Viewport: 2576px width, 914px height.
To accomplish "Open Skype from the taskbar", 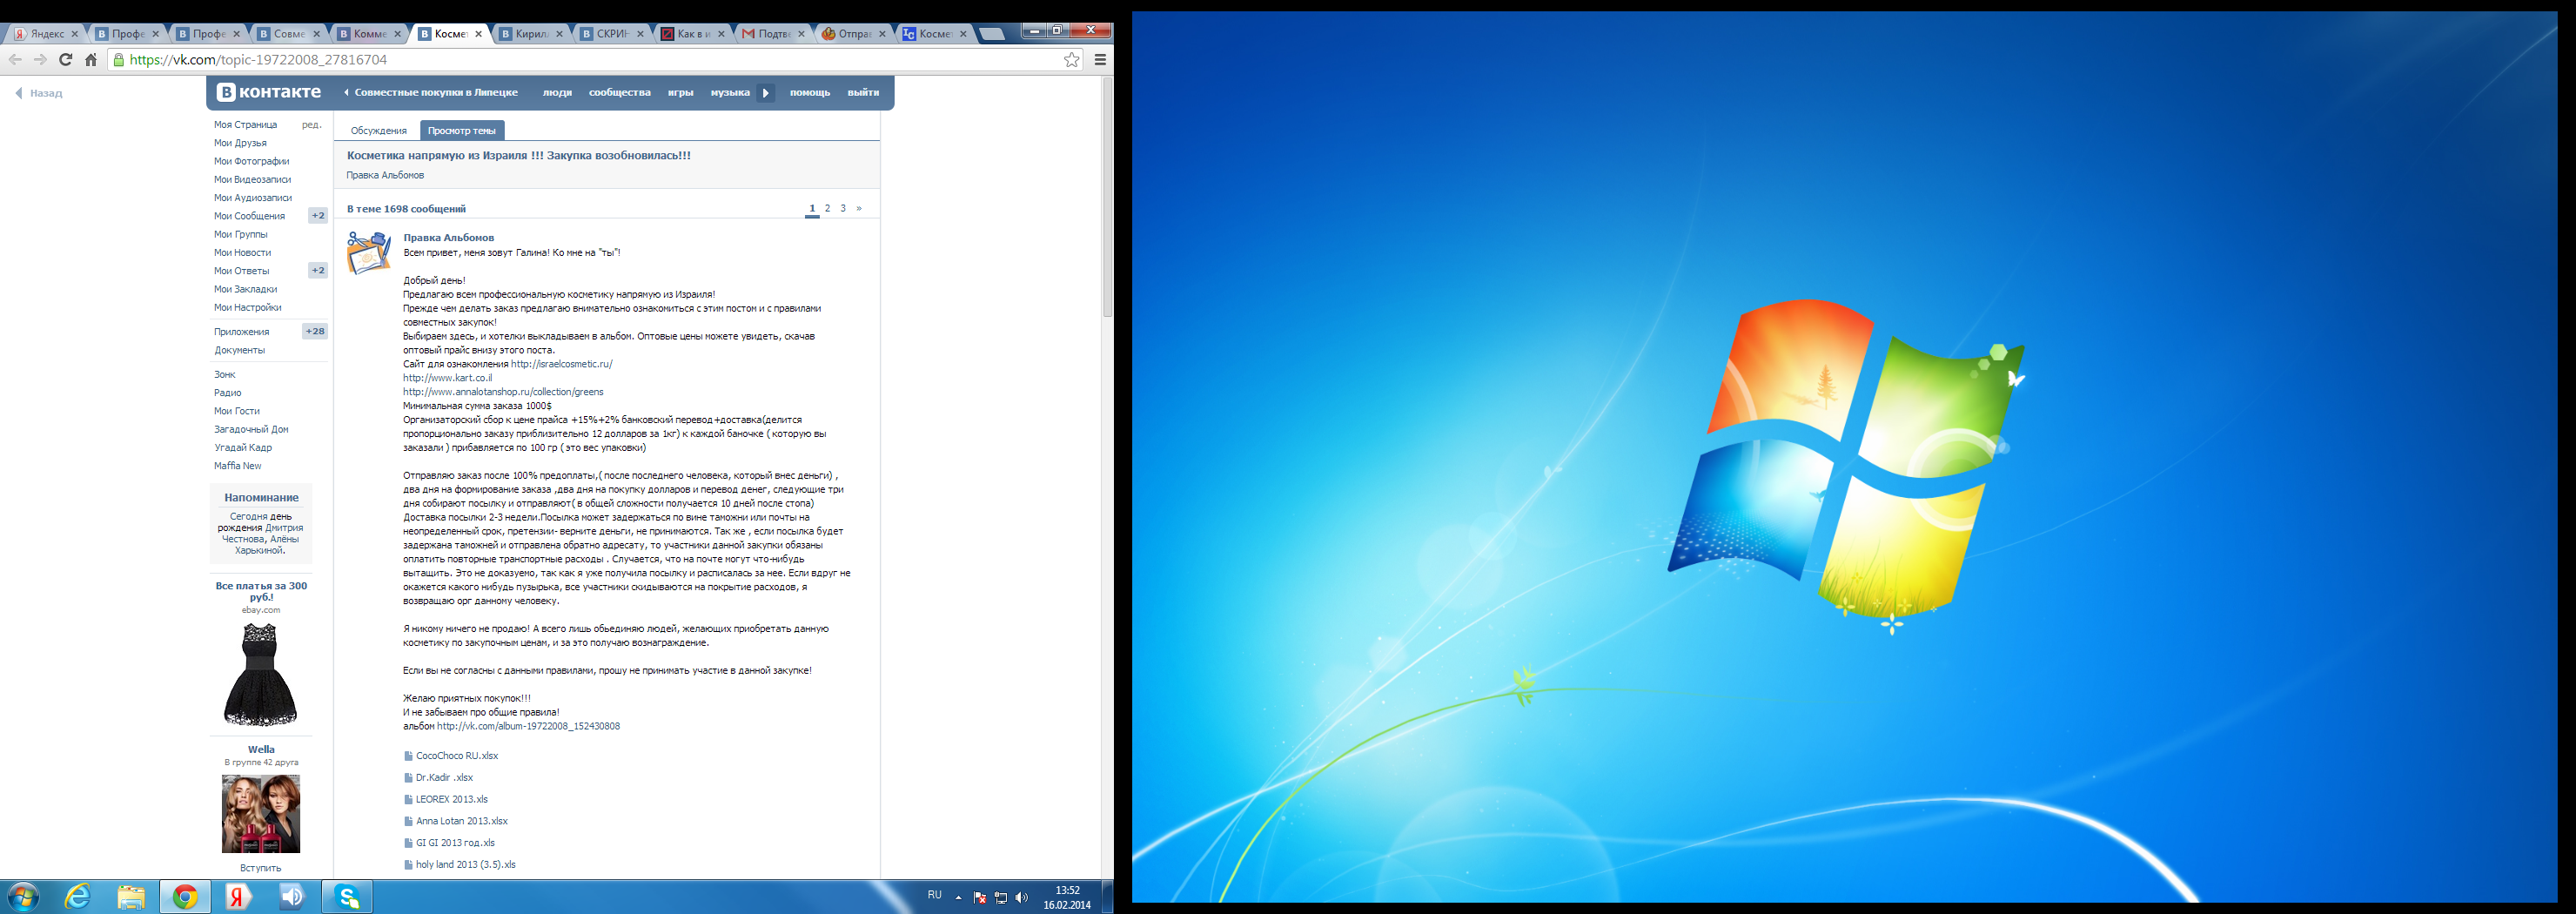I will pos(347,897).
